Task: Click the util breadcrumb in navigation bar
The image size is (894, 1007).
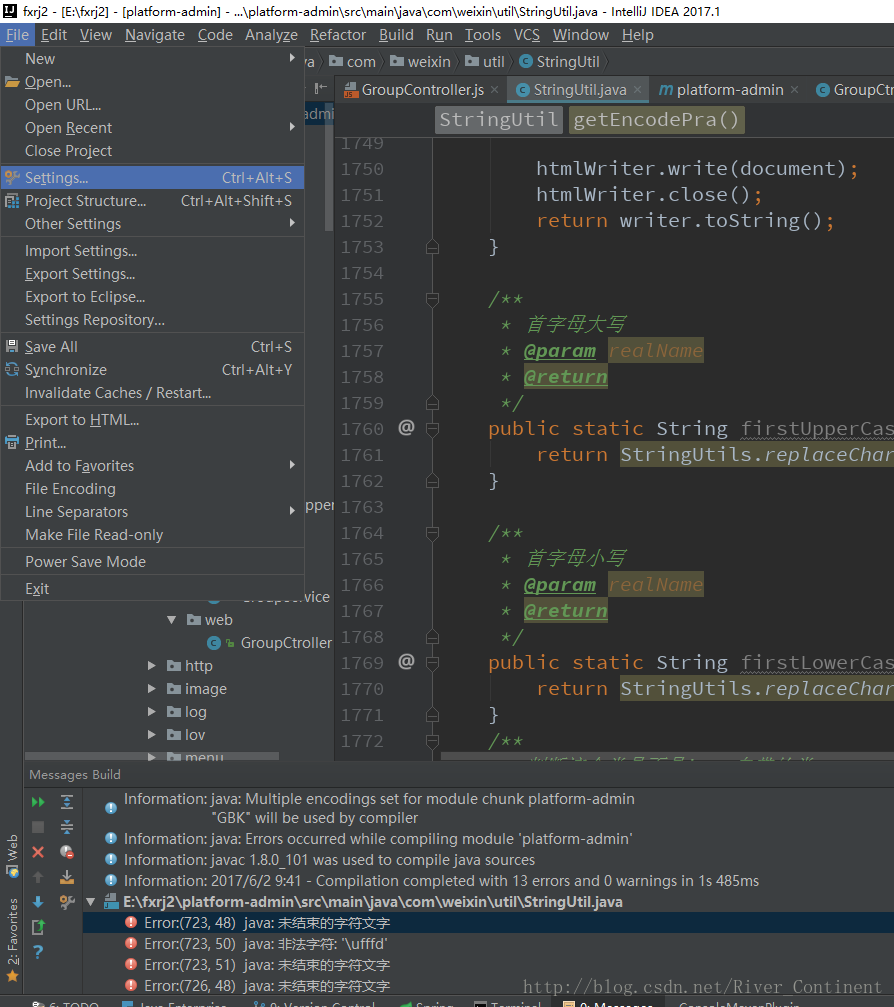Action: [486, 62]
